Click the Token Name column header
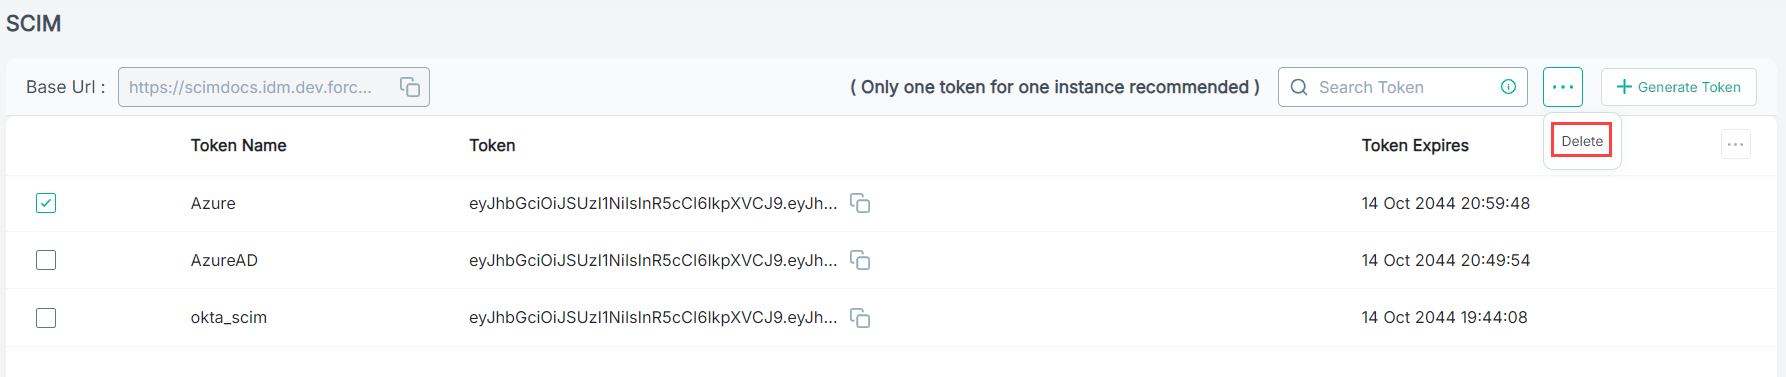Viewport: 1786px width, 377px height. click(x=239, y=146)
